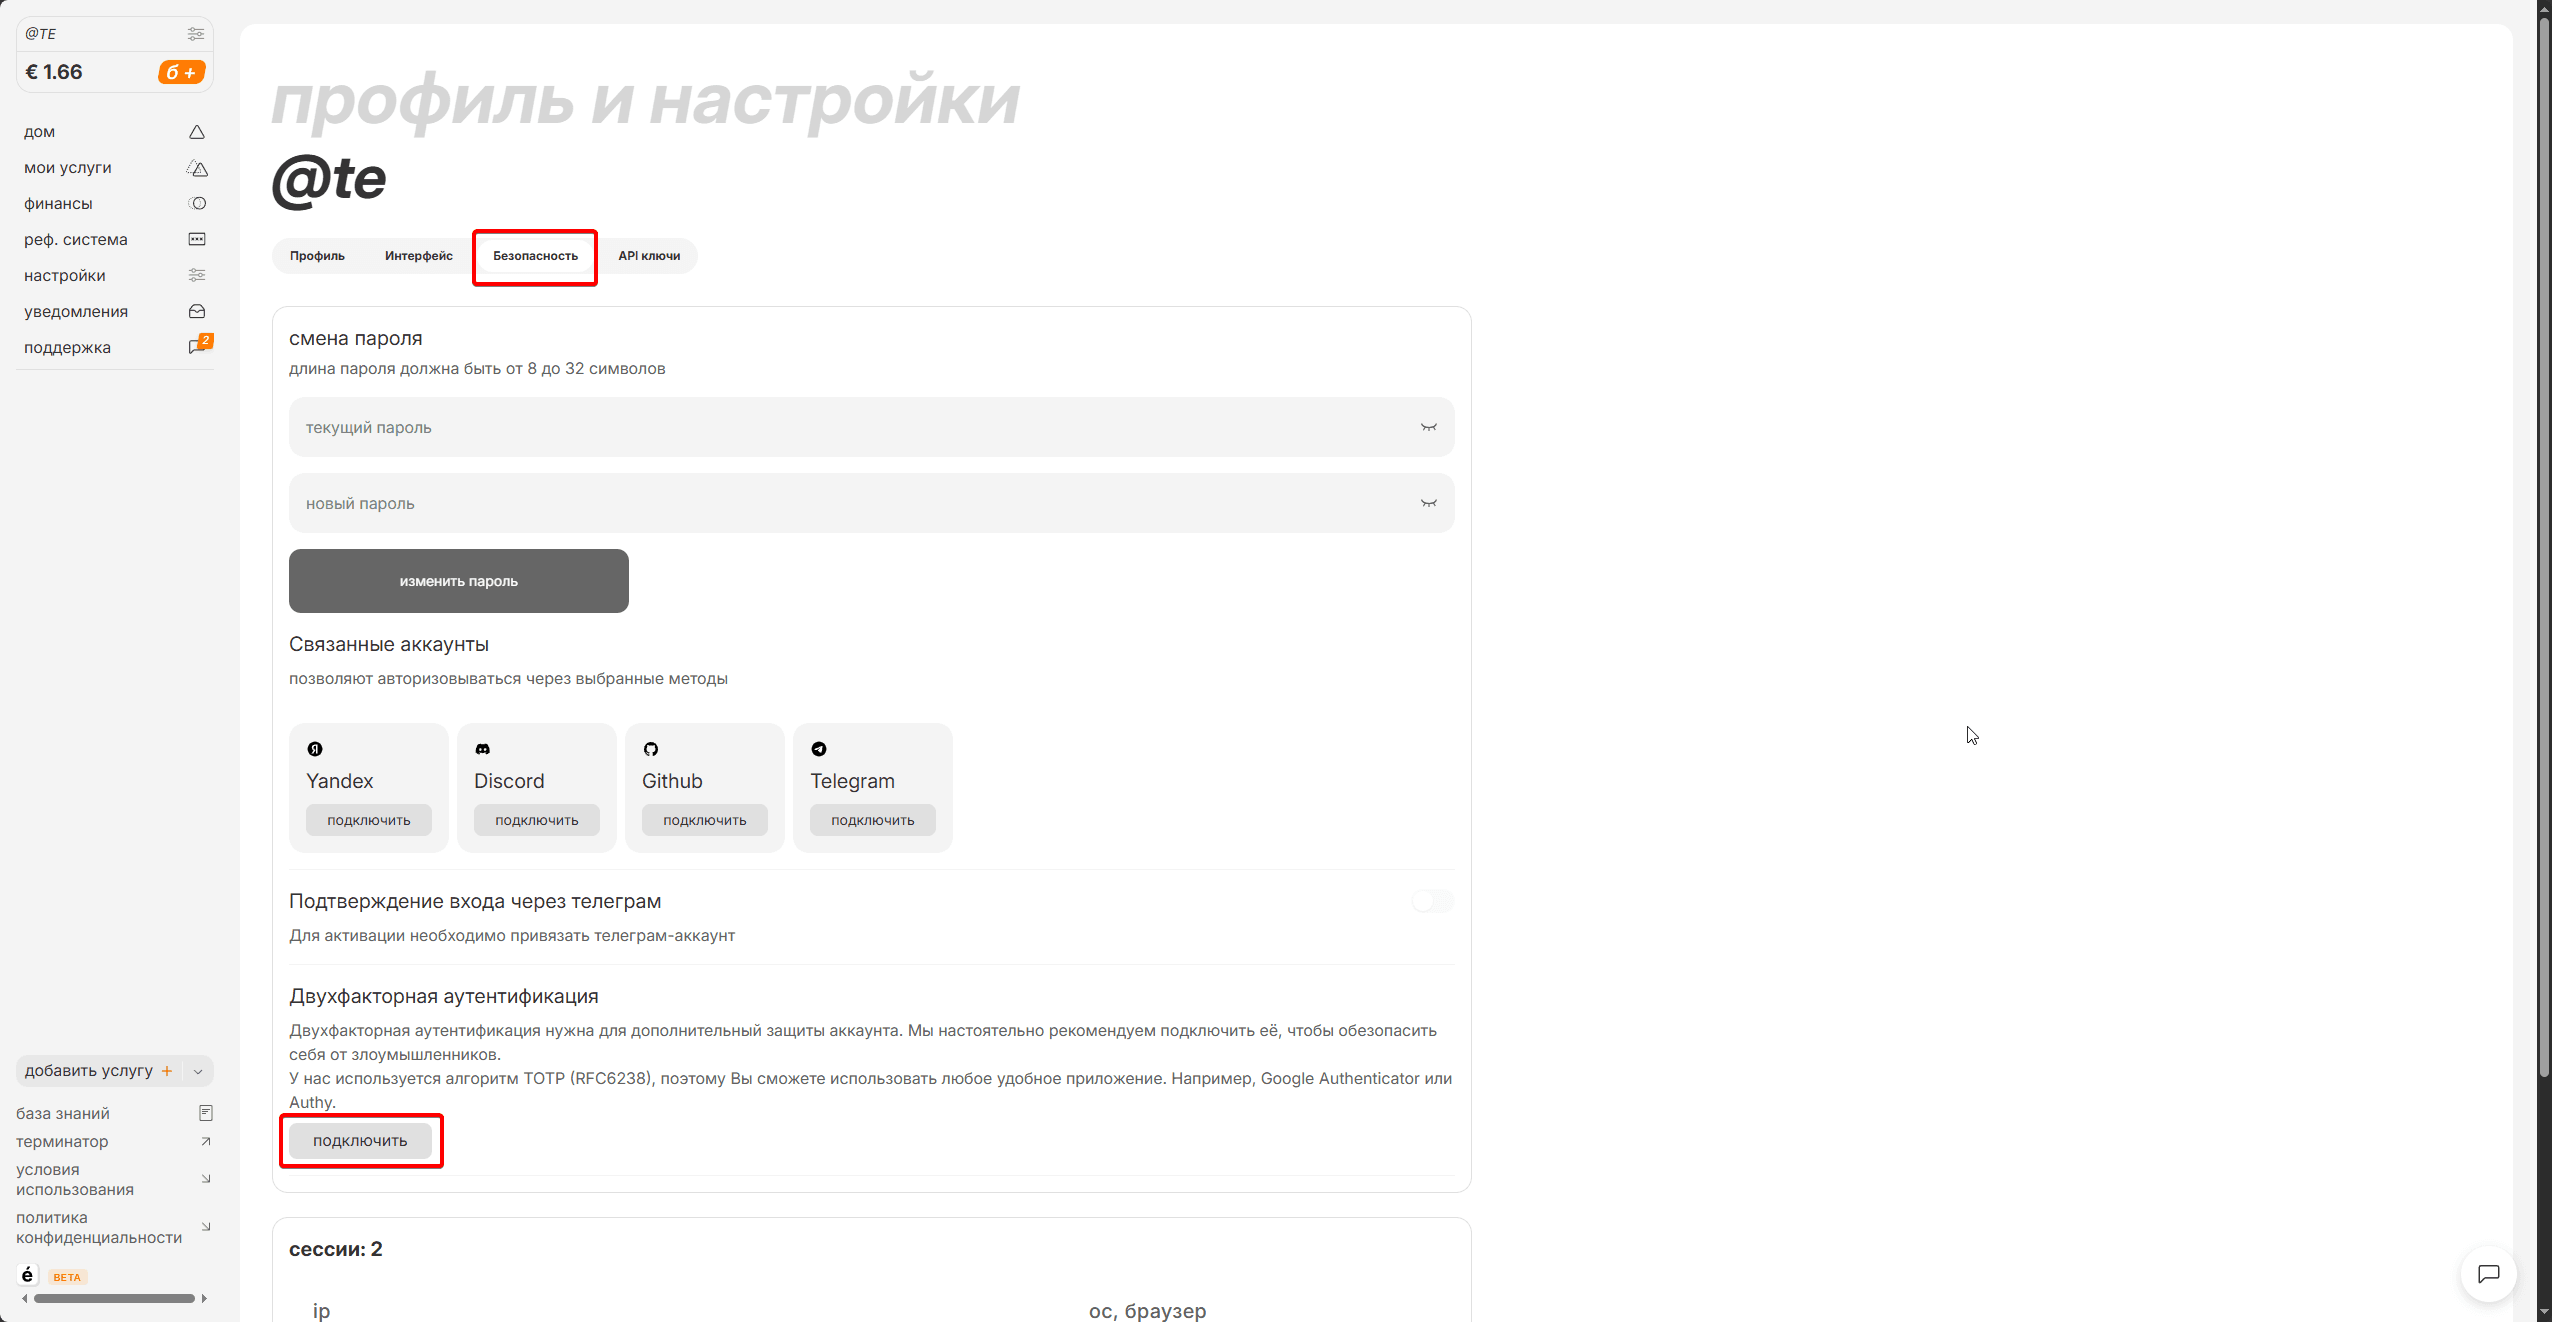
Task: Connect the Github account
Action: [x=704, y=820]
